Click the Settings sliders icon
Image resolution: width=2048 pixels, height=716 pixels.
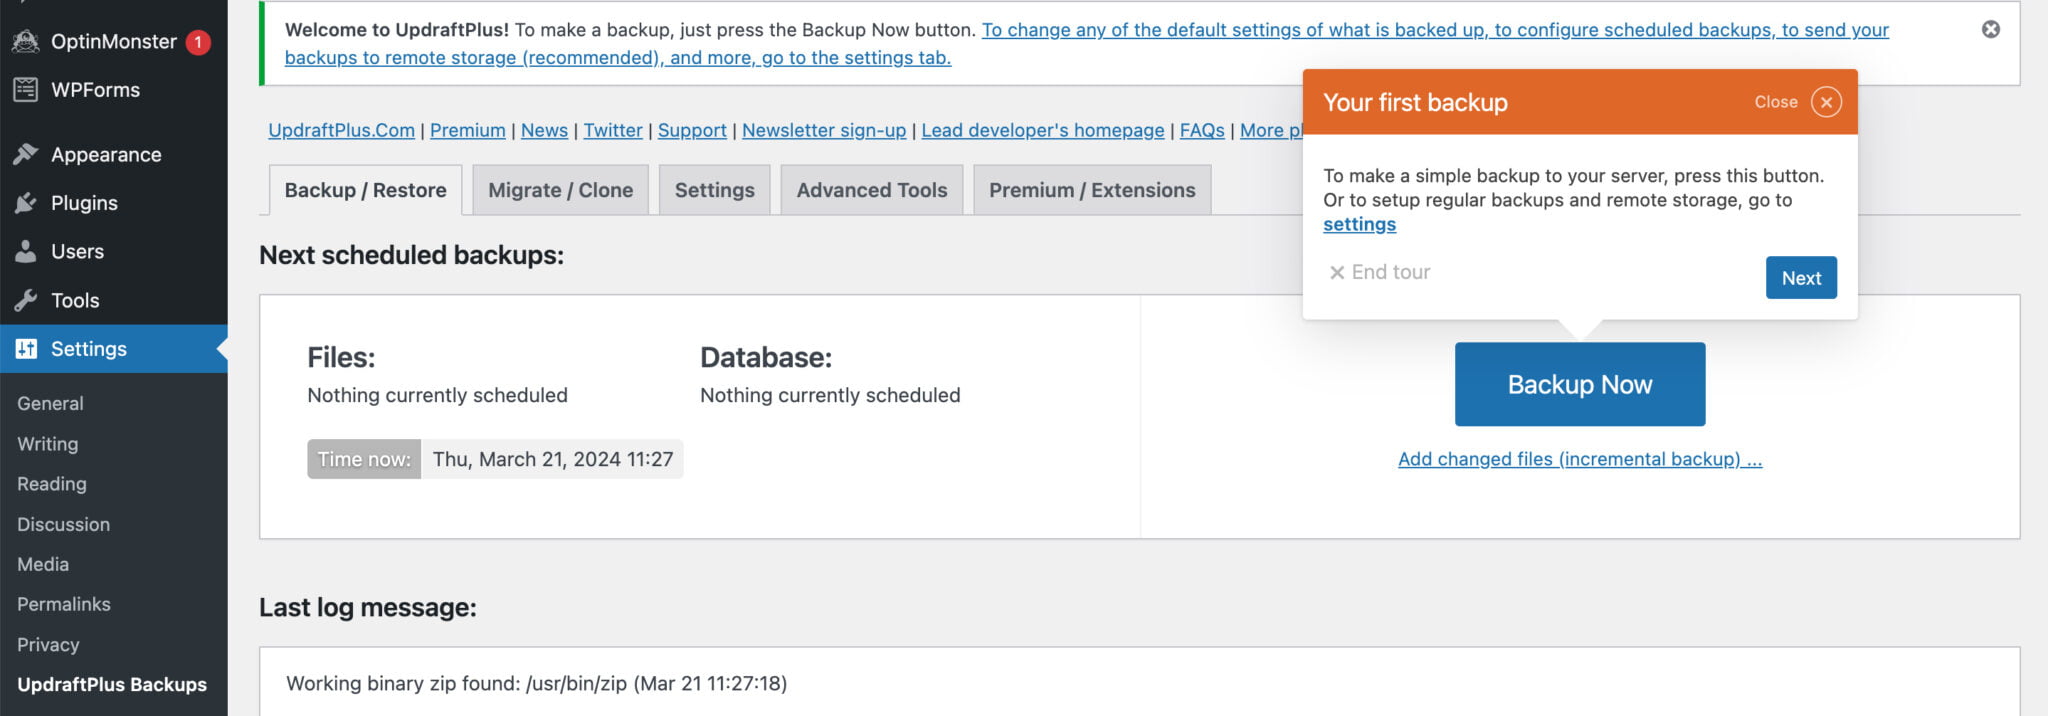[26, 349]
